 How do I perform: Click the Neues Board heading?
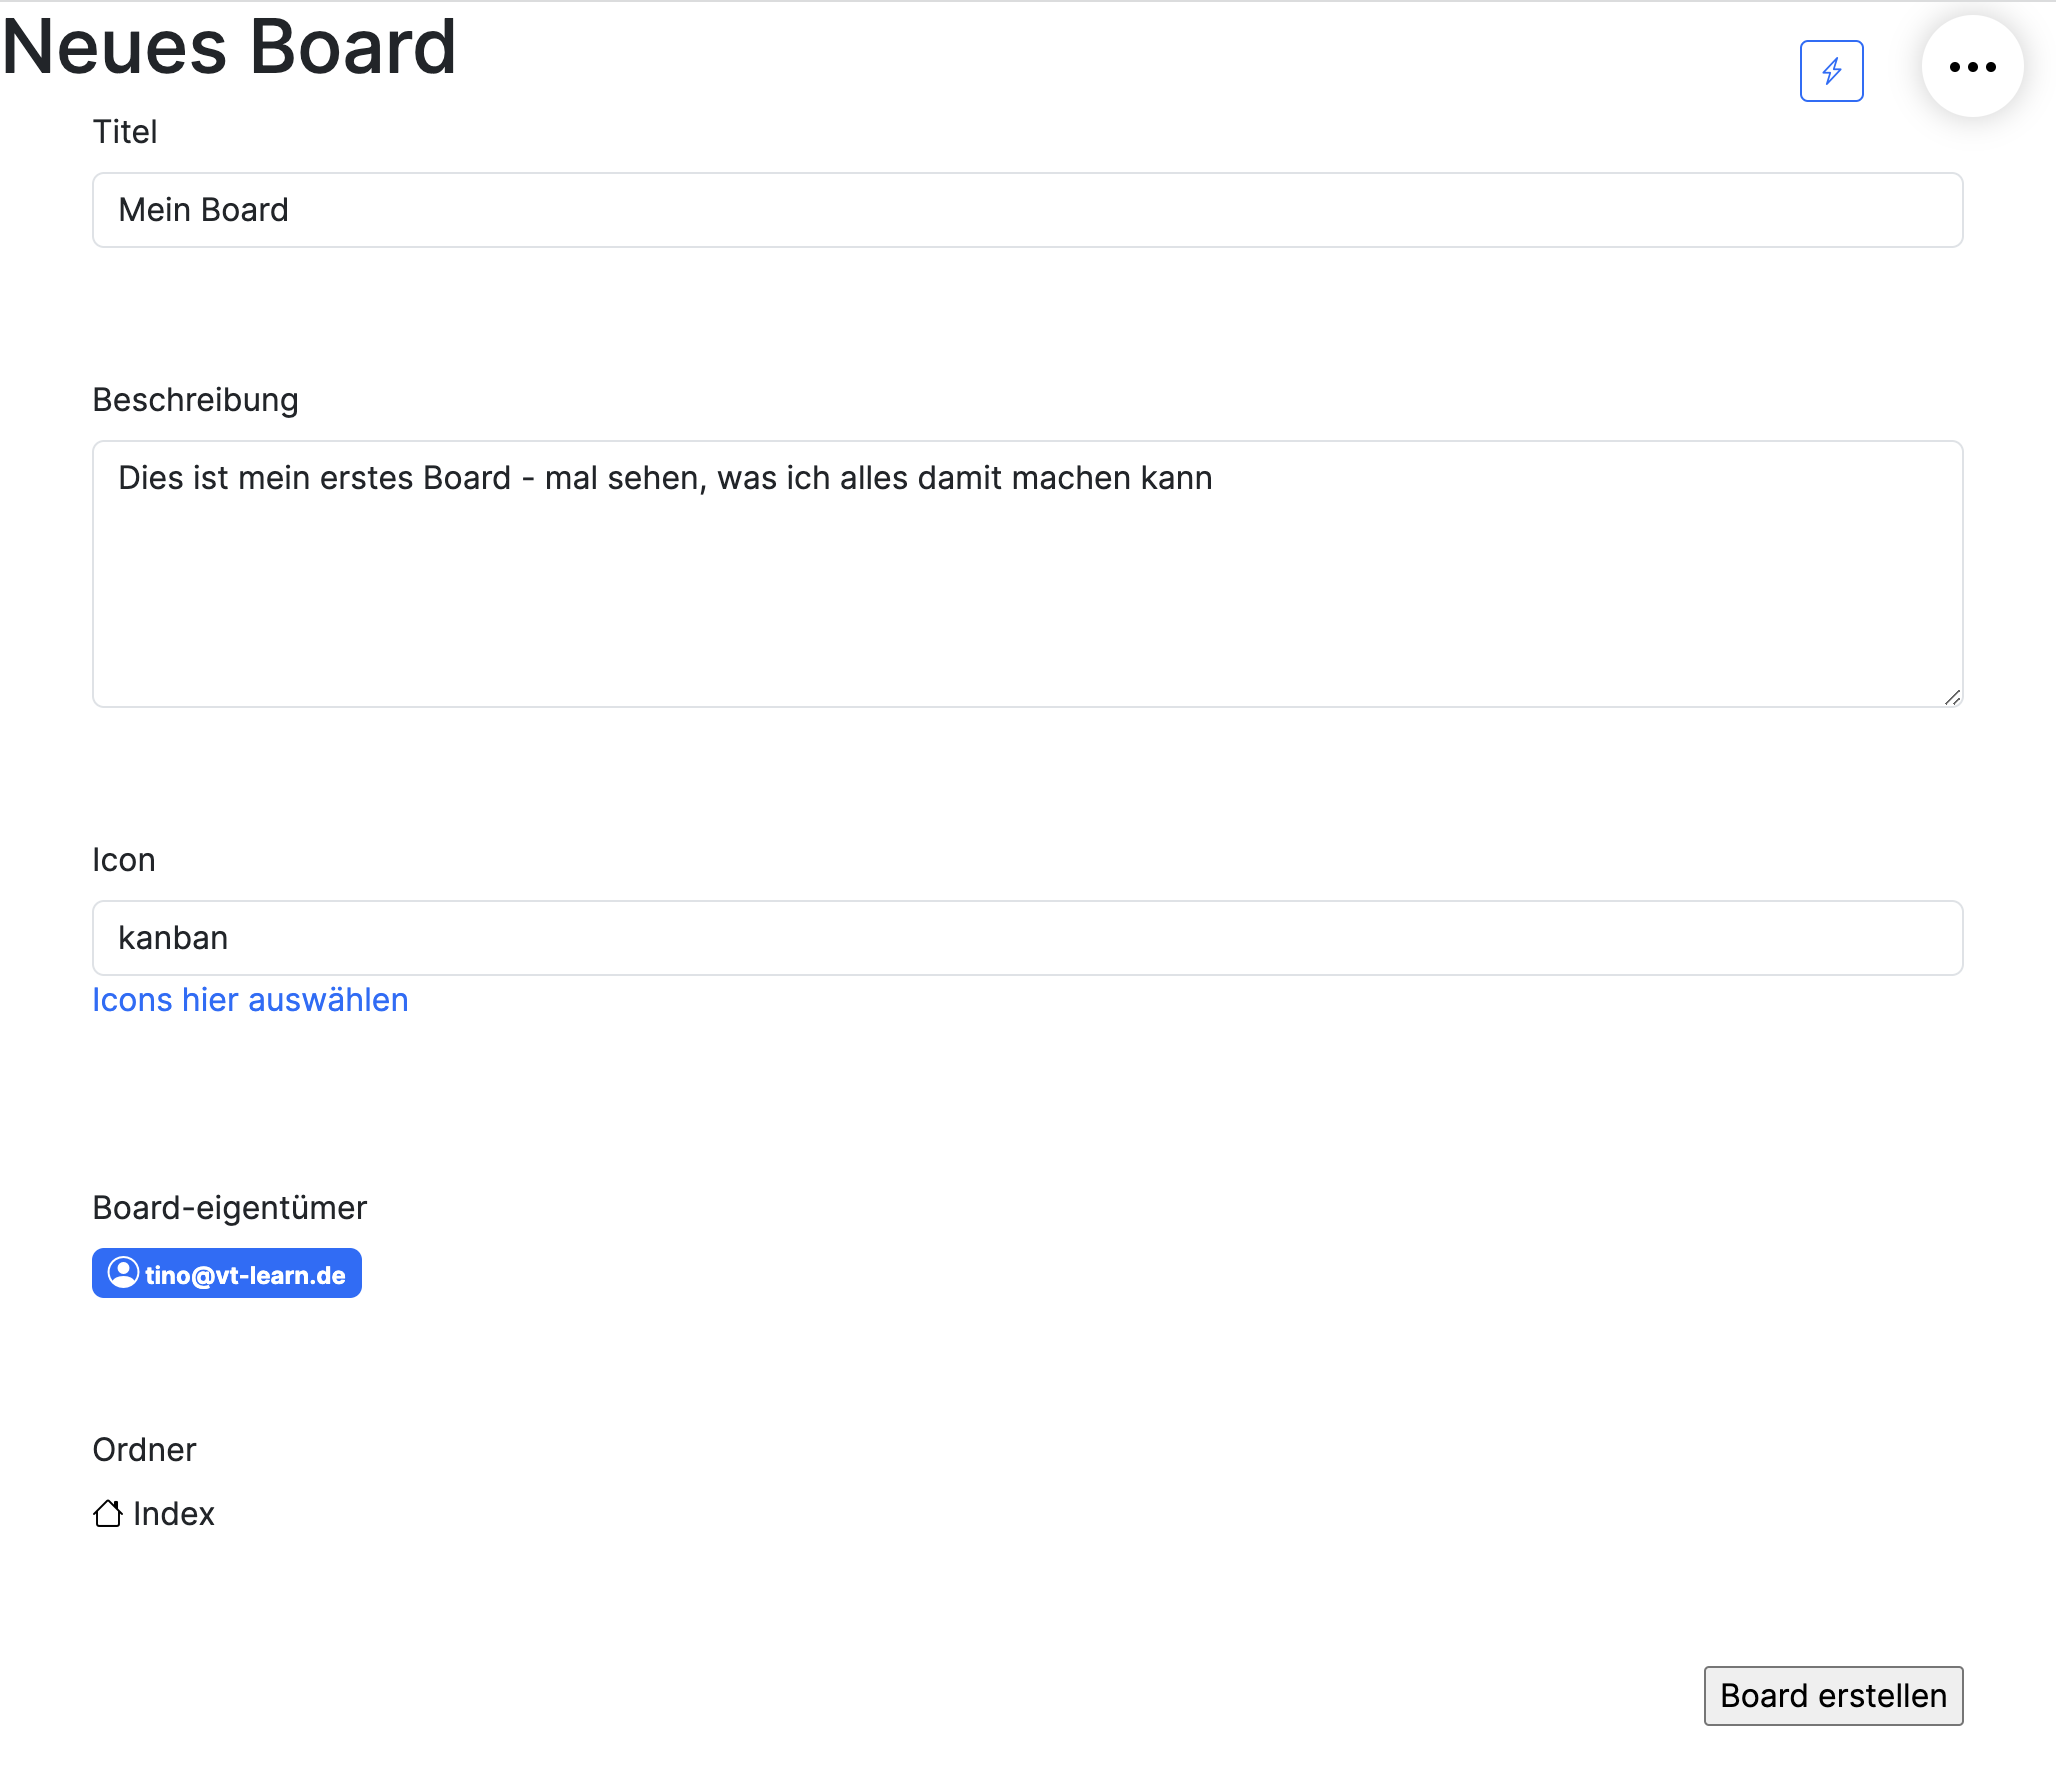coord(229,47)
